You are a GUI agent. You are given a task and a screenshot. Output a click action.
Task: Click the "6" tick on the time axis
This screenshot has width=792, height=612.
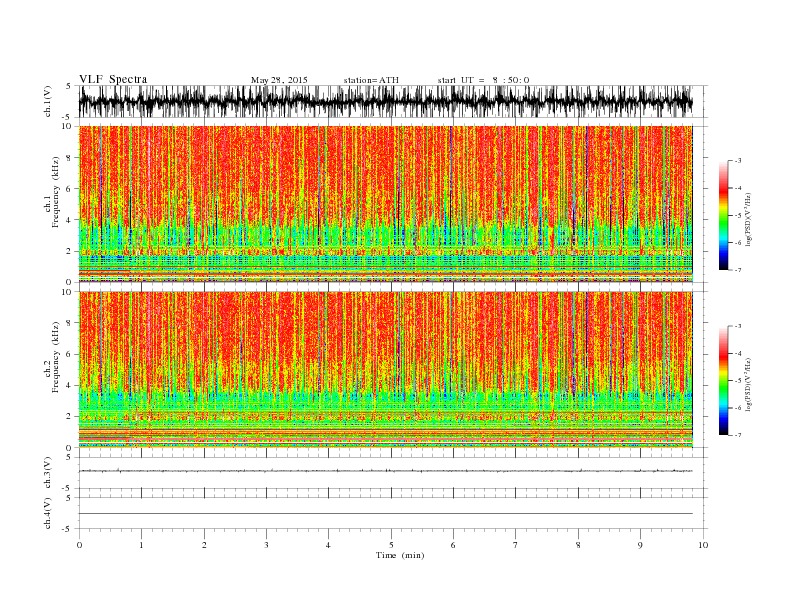click(453, 545)
